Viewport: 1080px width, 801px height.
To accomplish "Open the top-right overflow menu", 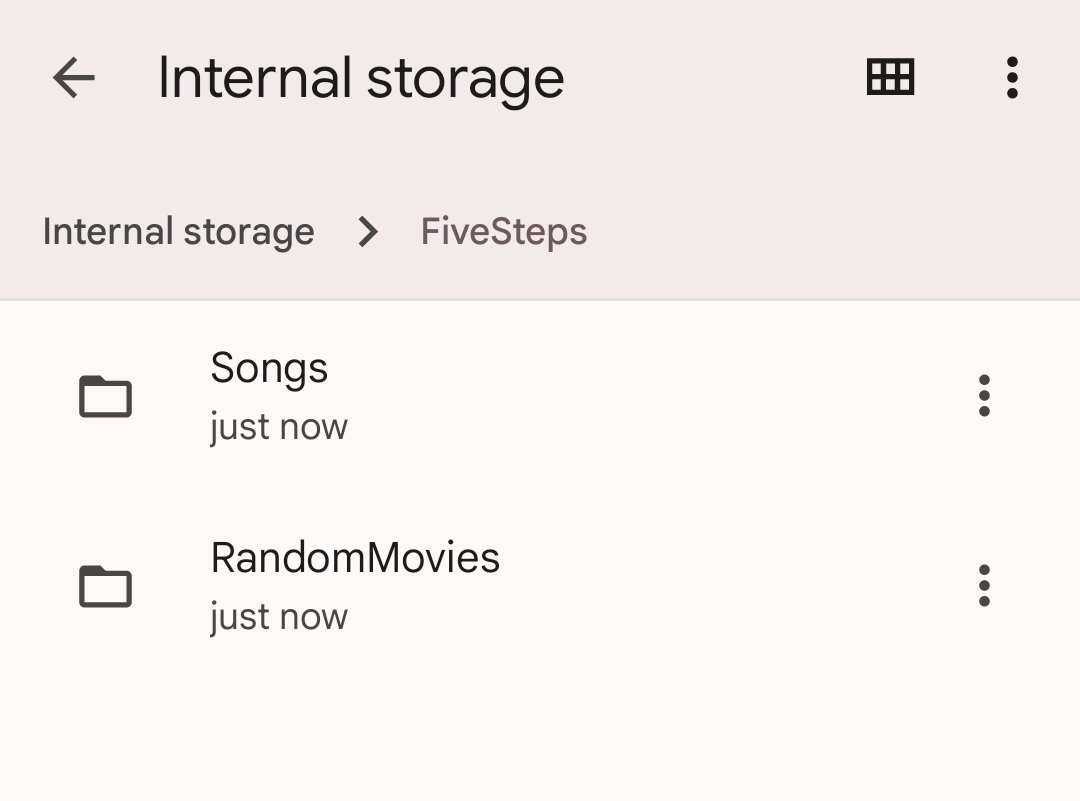I will click(1012, 78).
